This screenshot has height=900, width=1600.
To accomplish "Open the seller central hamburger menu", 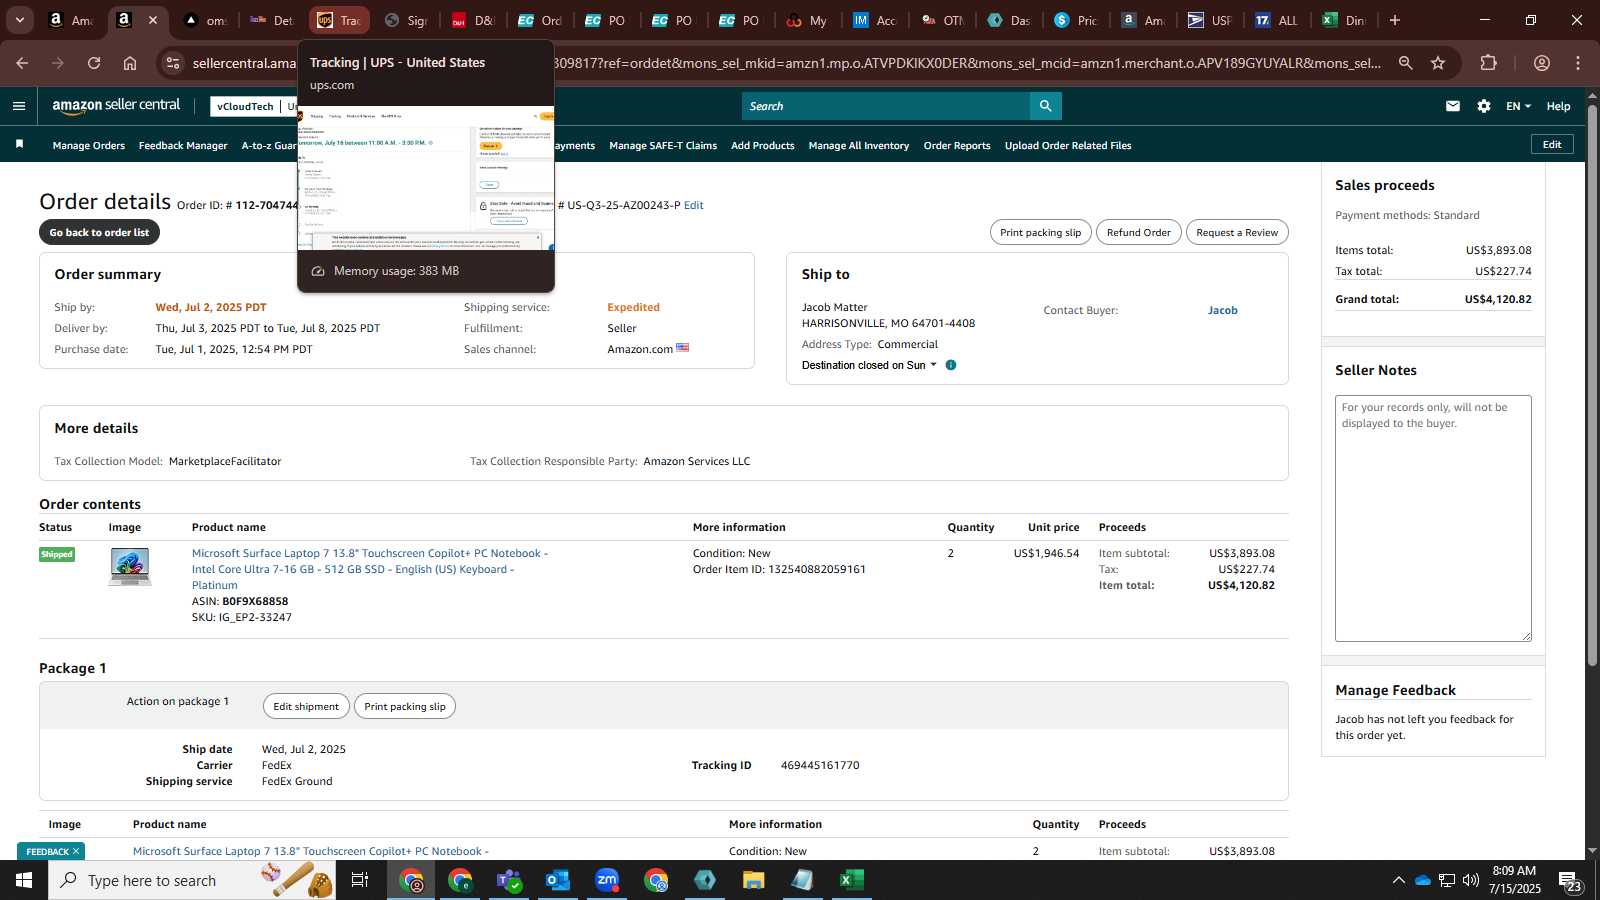I will [19, 106].
